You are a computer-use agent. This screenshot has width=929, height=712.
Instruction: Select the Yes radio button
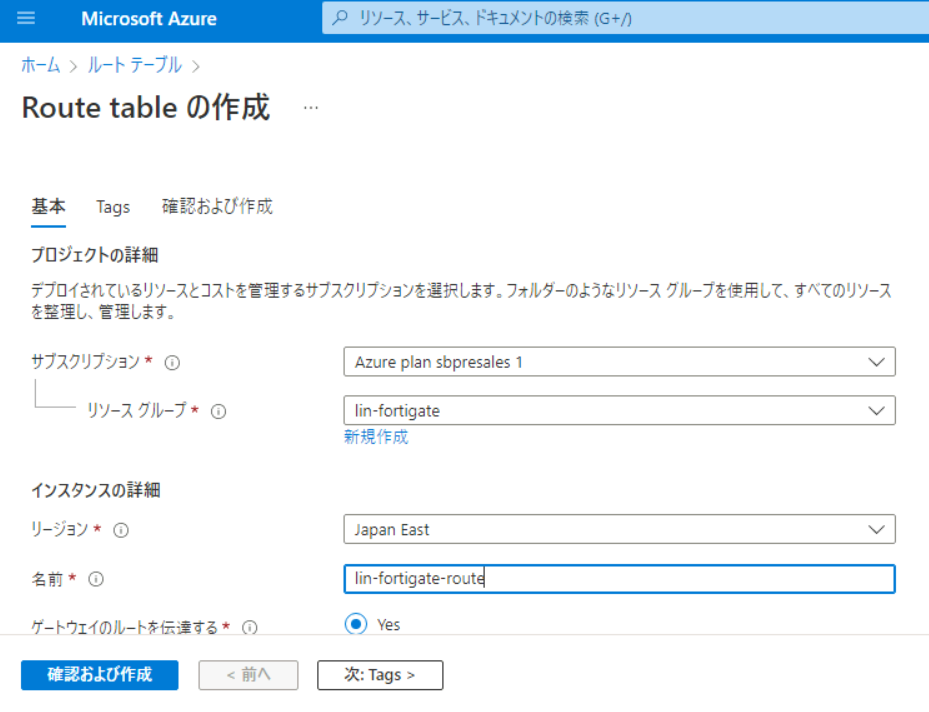[x=356, y=624]
